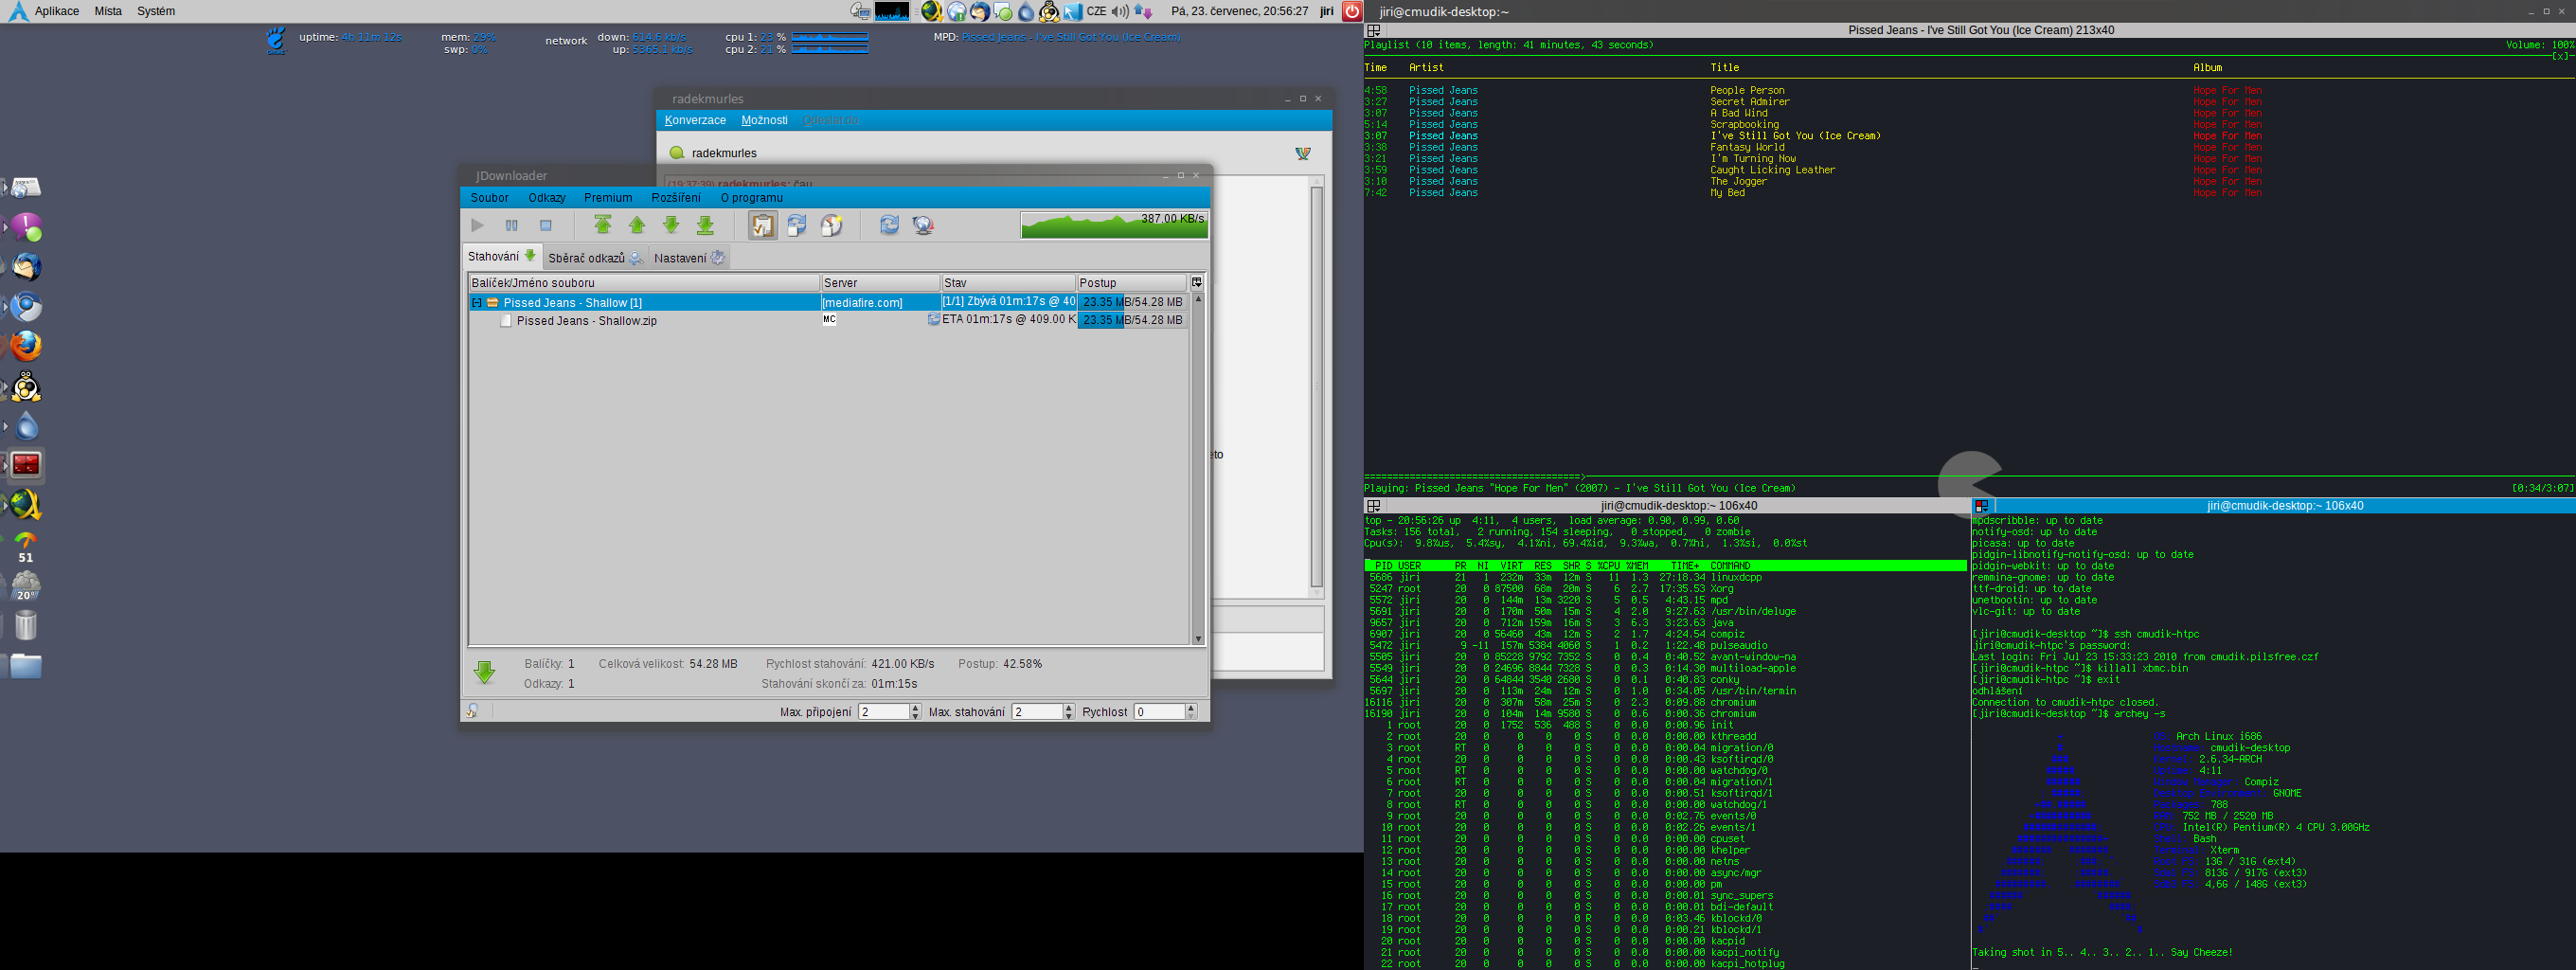Click the Rychlost speed limit field
This screenshot has width=2576, height=970.
(x=1159, y=712)
